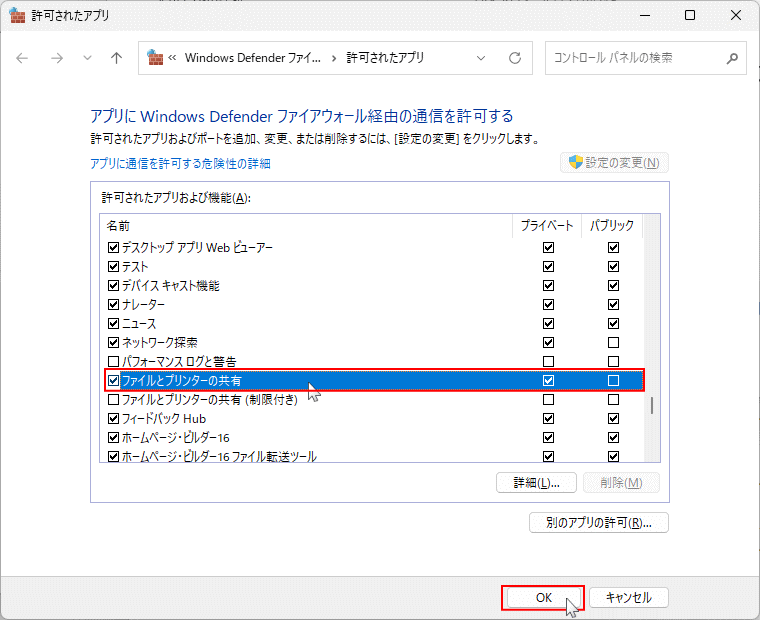Select the ネットワーク探索 row text
Screen dimensions: 760x620
point(159,343)
